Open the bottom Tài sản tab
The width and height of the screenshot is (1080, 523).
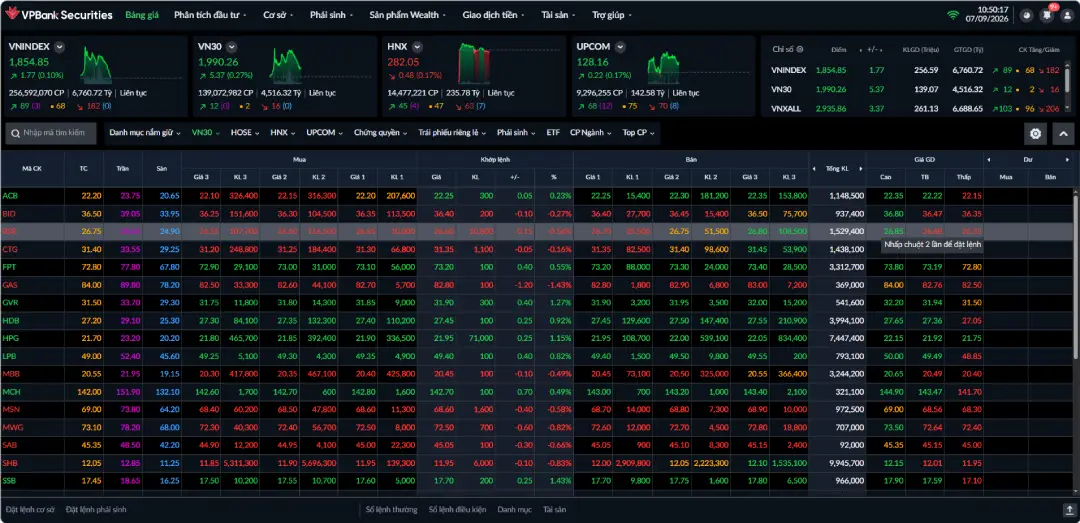[554, 510]
